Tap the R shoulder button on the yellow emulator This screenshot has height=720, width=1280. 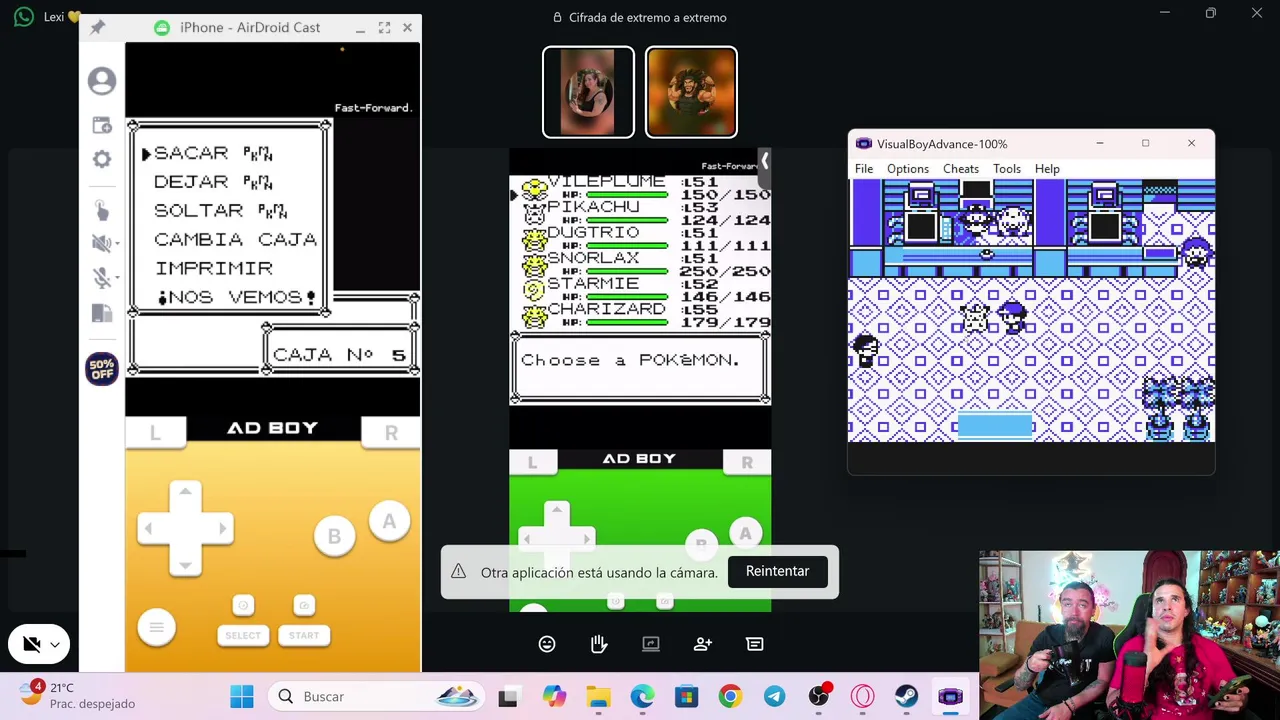point(391,432)
